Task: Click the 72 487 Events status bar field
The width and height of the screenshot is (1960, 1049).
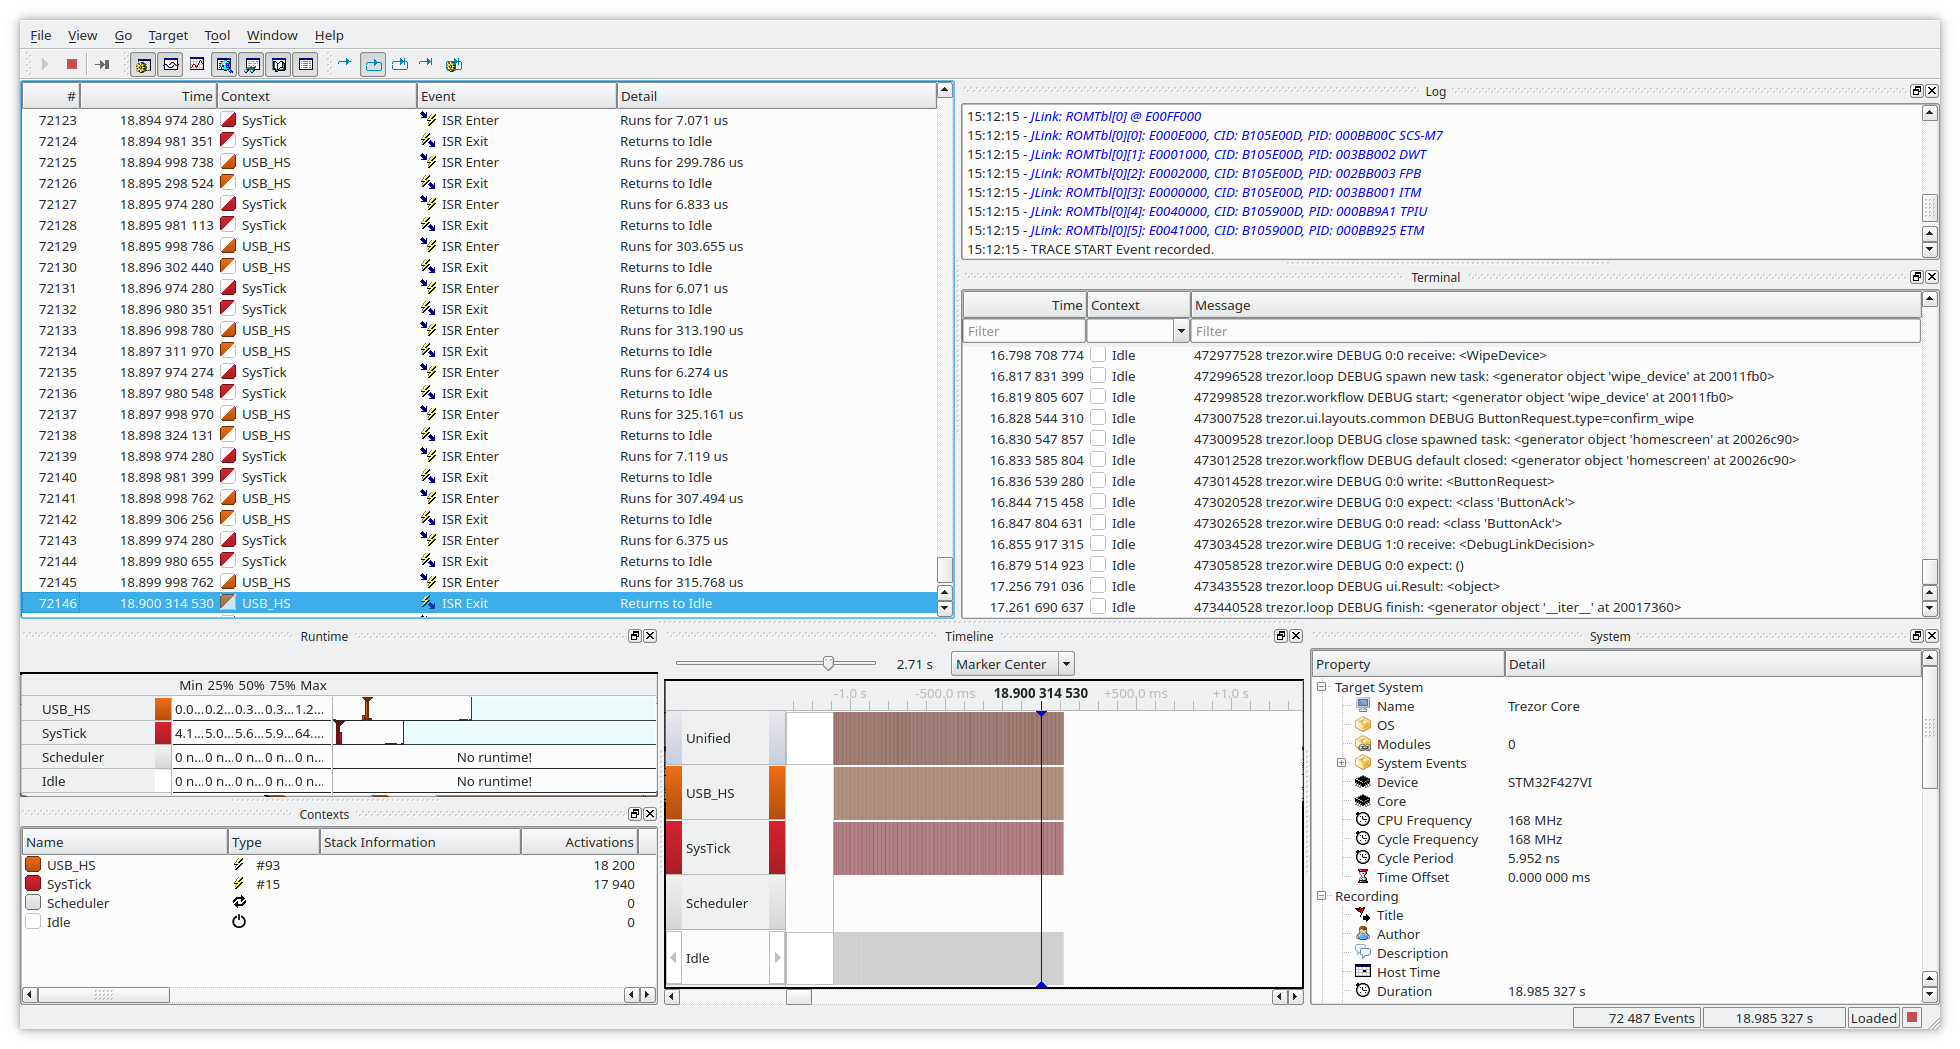Action: pyautogui.click(x=1637, y=1017)
